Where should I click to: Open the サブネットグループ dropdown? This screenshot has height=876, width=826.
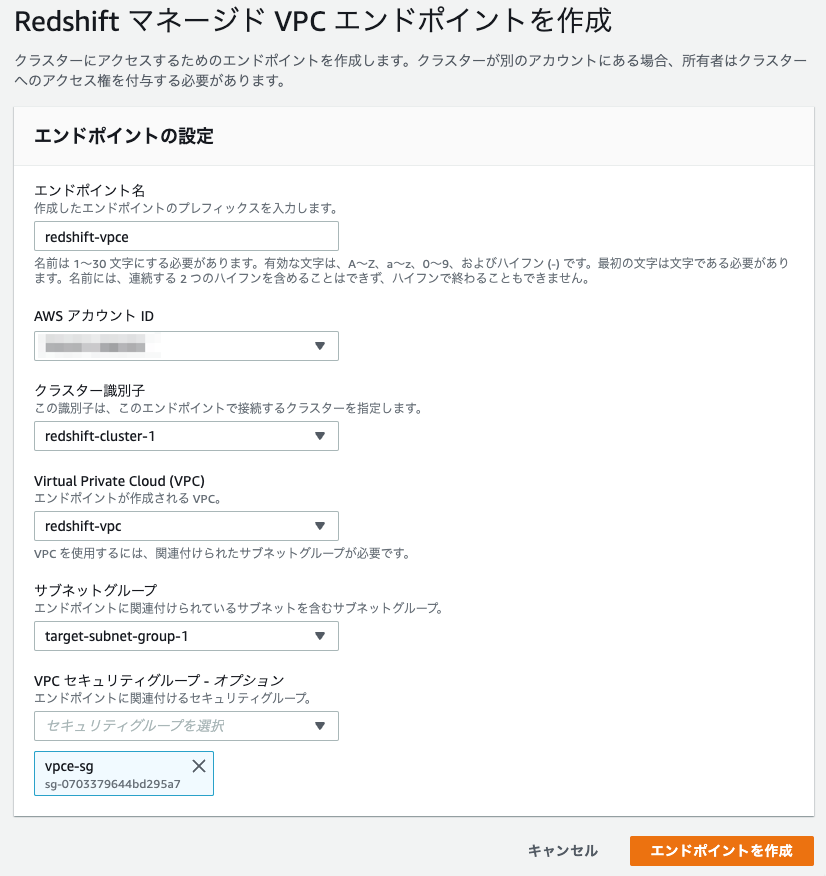tap(186, 636)
